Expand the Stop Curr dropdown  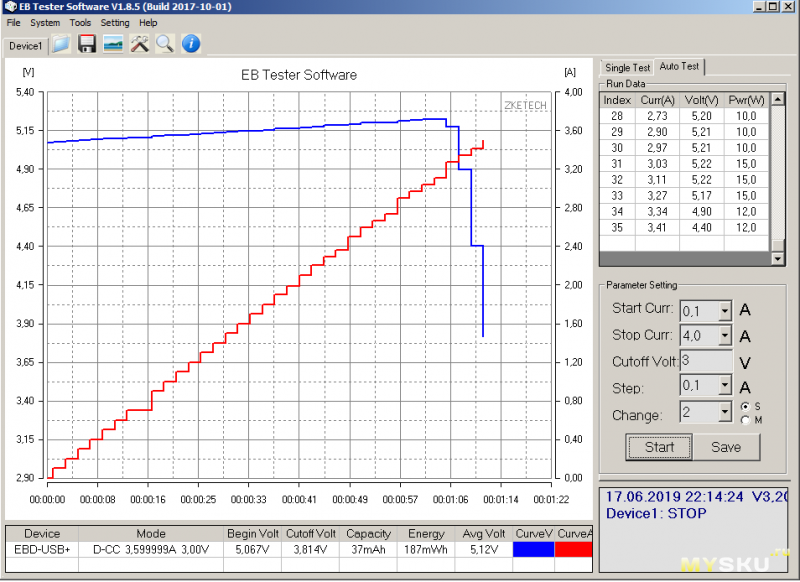[724, 336]
